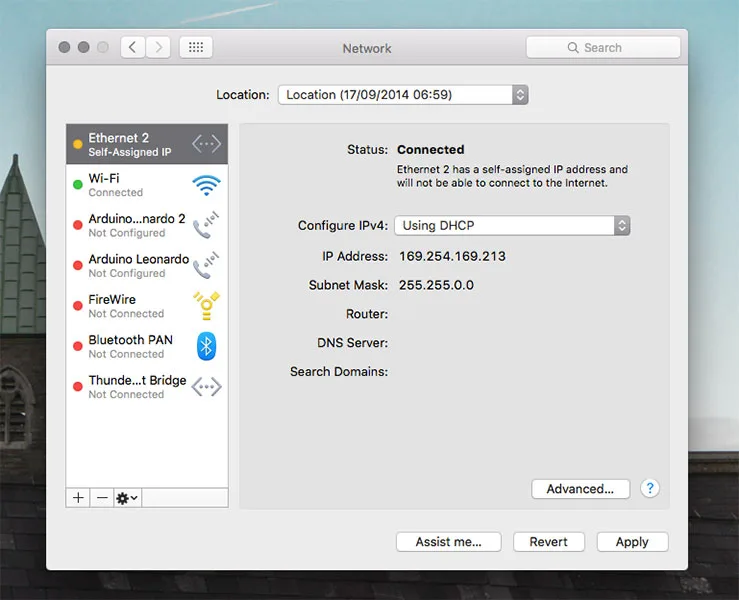
Task: Click the Bluetooth PAN icon
Action: coord(206,346)
